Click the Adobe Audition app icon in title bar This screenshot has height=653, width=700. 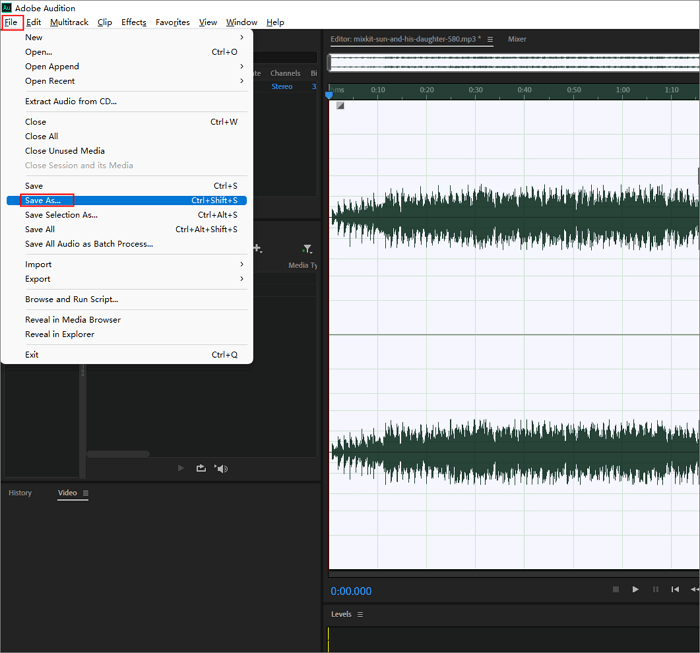7,8
